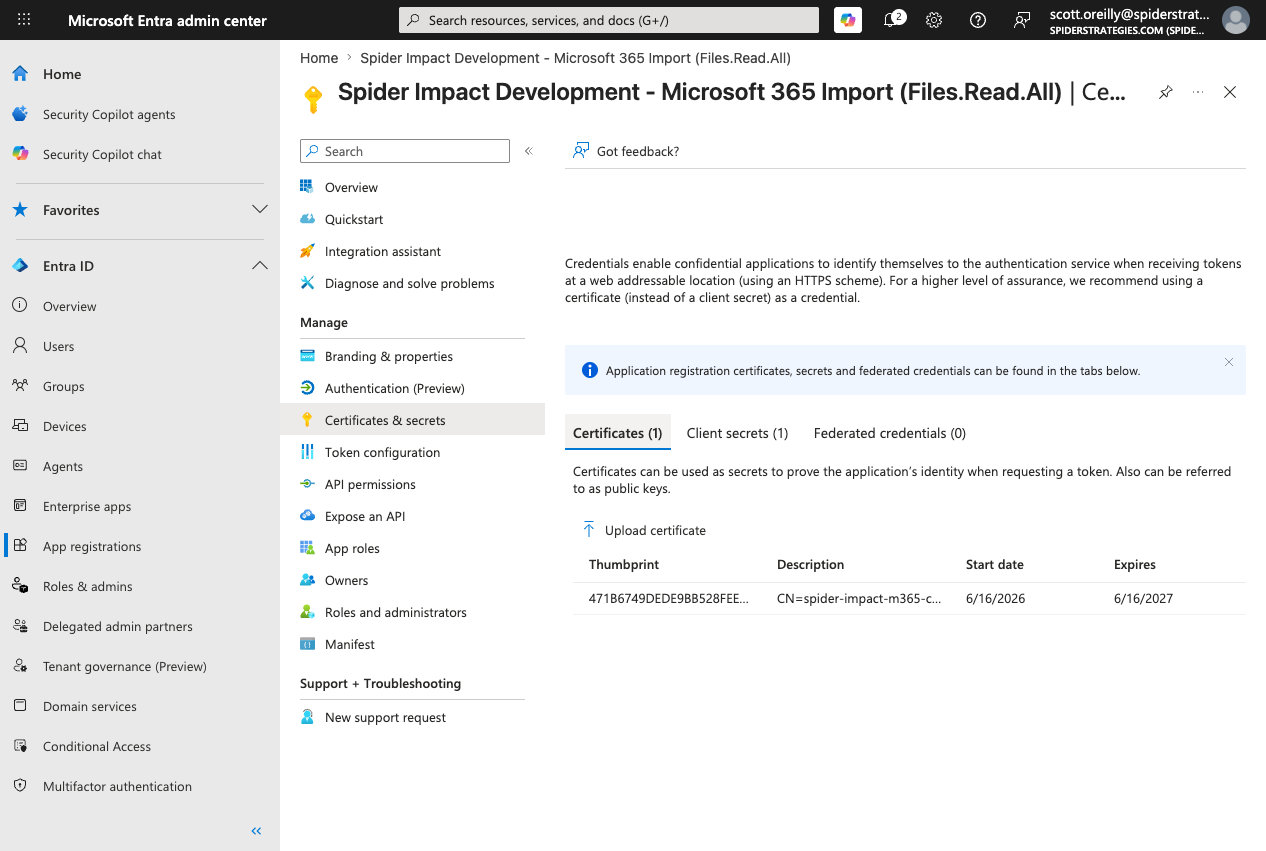Click the Home breadcrumb link
The height and width of the screenshot is (851, 1266).
(319, 58)
